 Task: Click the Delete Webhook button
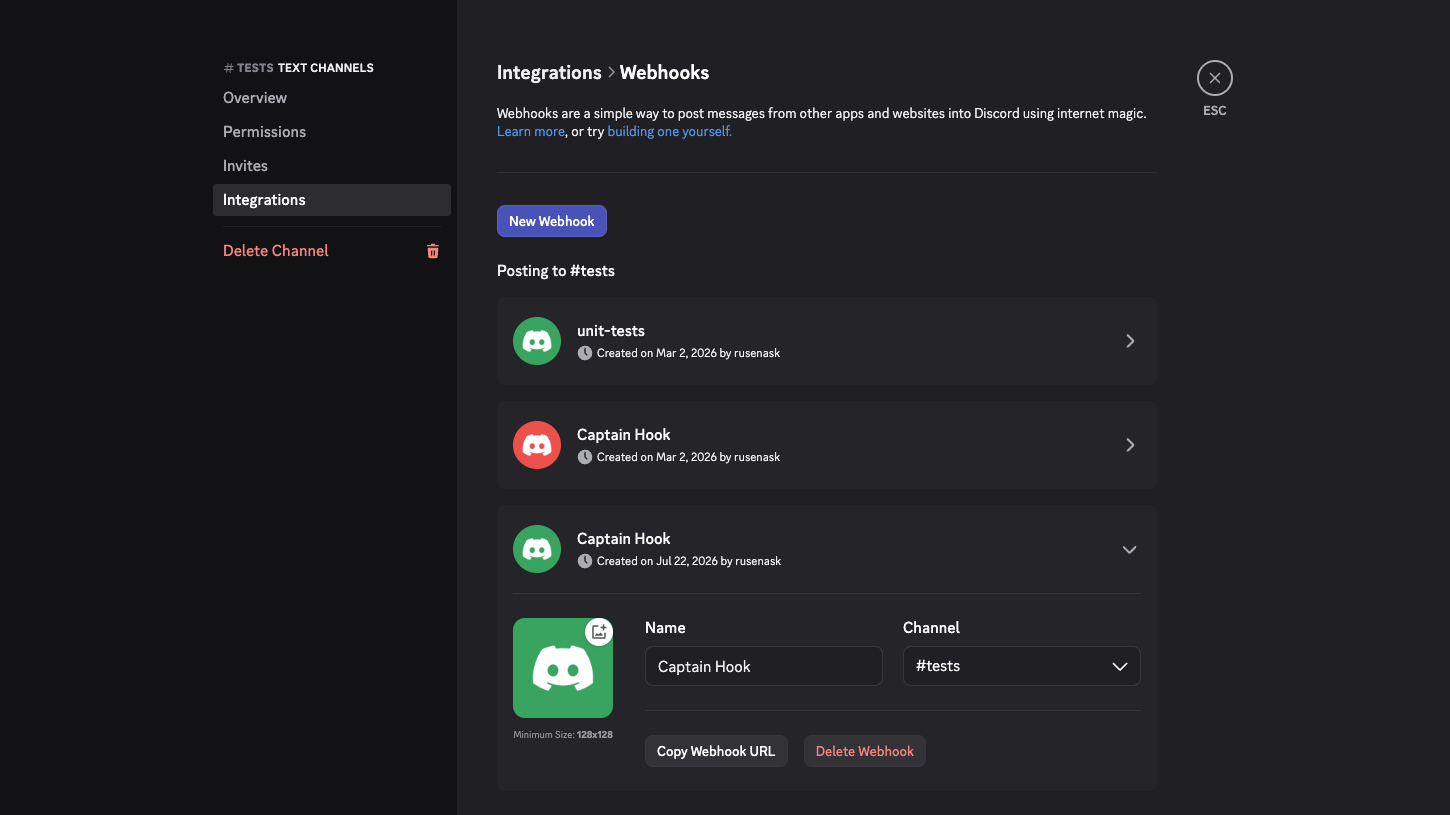pos(865,751)
